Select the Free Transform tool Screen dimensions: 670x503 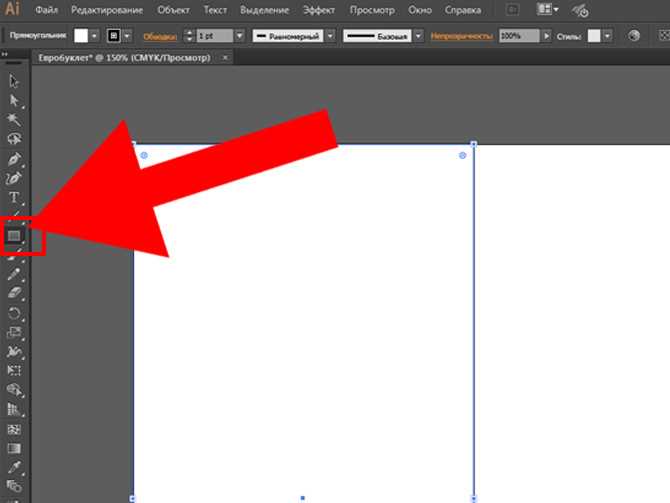click(14, 371)
